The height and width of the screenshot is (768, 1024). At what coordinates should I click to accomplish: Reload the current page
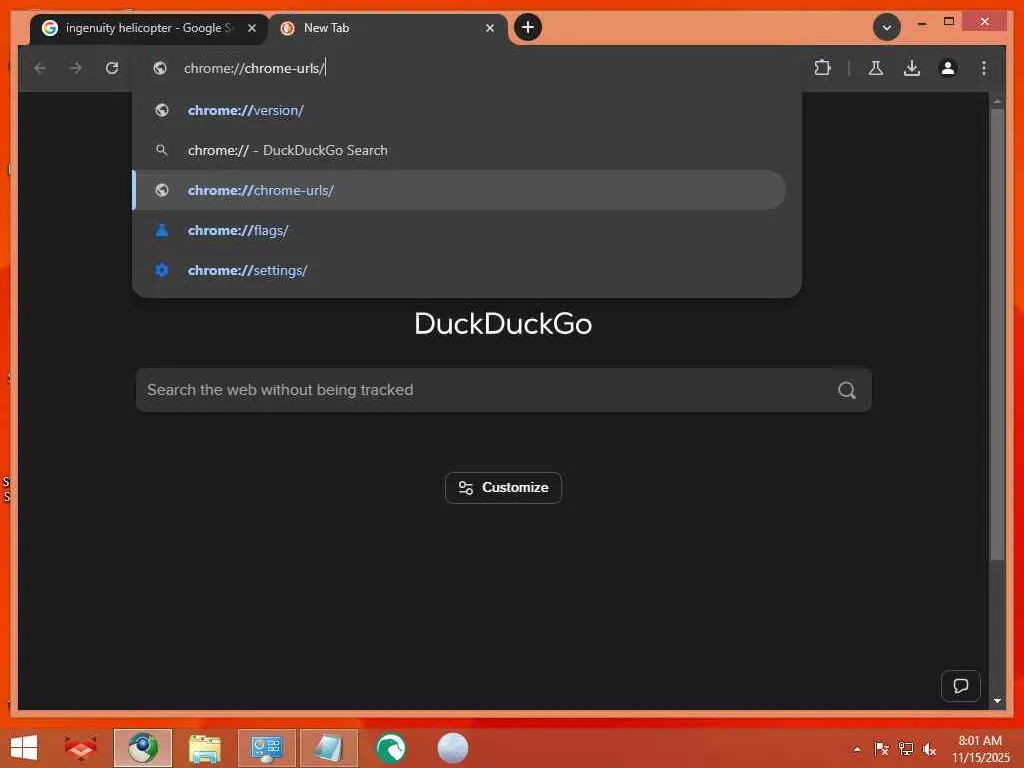(x=112, y=68)
